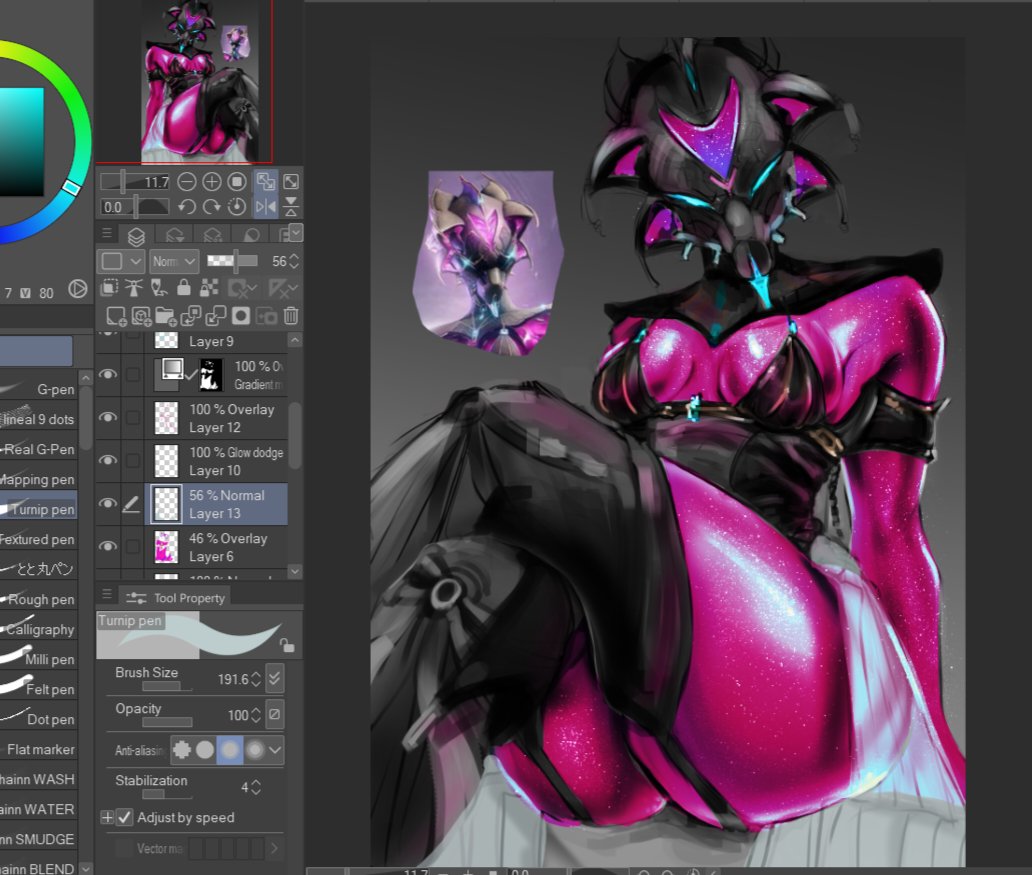The image size is (1032, 875).
Task: Create a new raster layer
Action: (x=116, y=316)
